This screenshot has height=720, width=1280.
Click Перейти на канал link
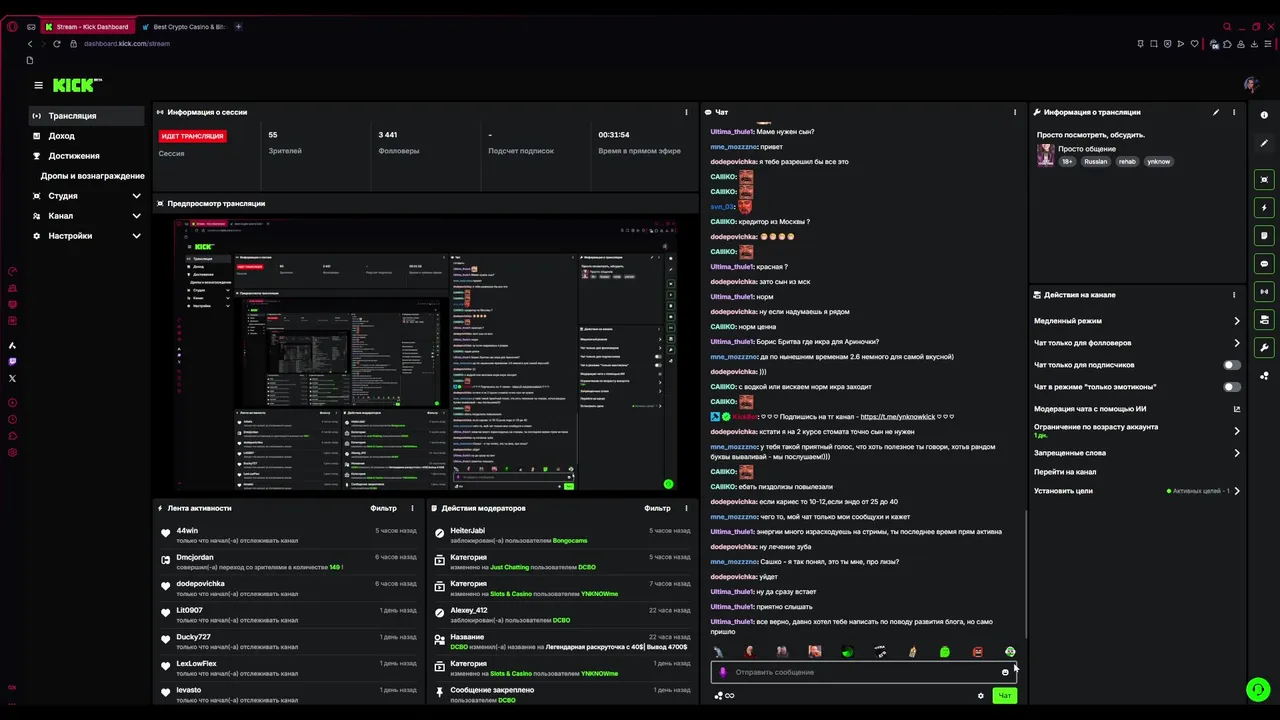[x=1064, y=472]
